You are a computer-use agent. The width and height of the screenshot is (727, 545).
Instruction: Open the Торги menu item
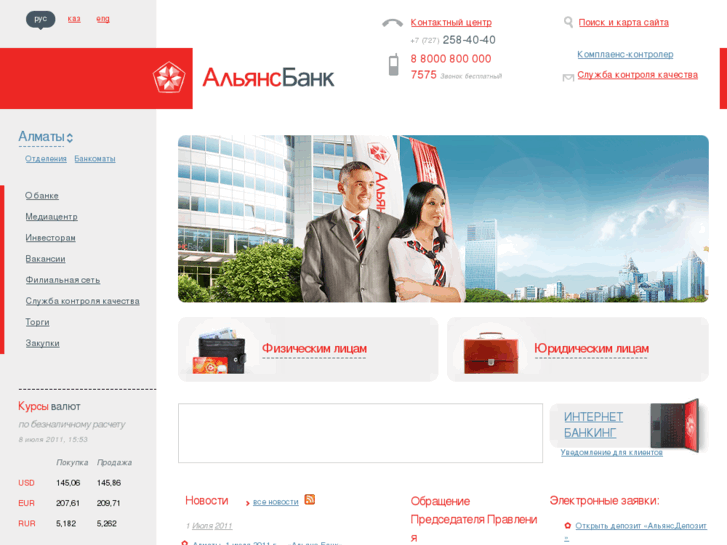coord(37,322)
